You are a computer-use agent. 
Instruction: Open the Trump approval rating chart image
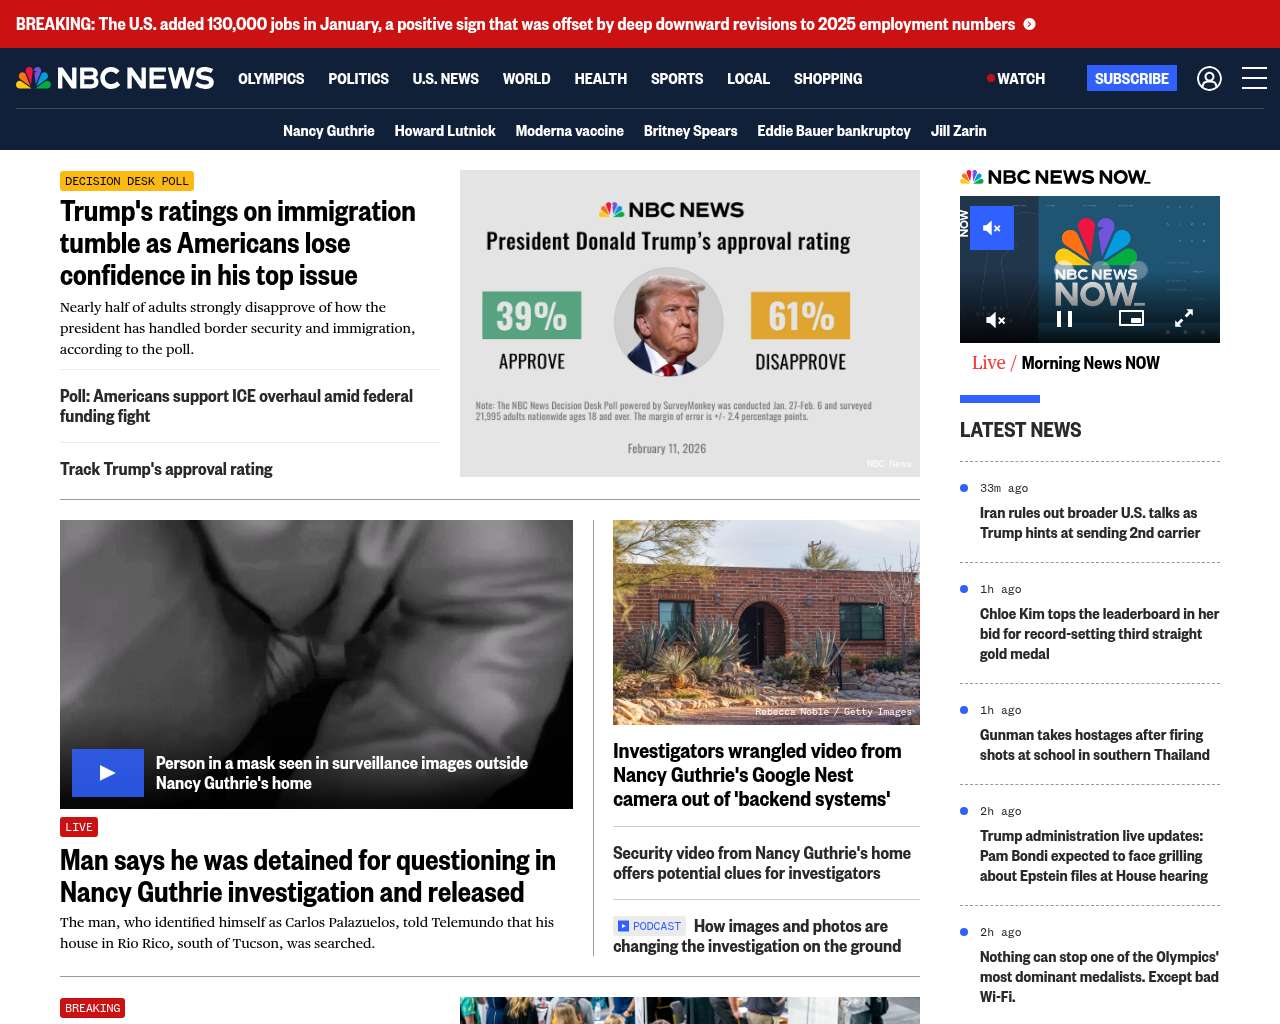click(x=690, y=323)
